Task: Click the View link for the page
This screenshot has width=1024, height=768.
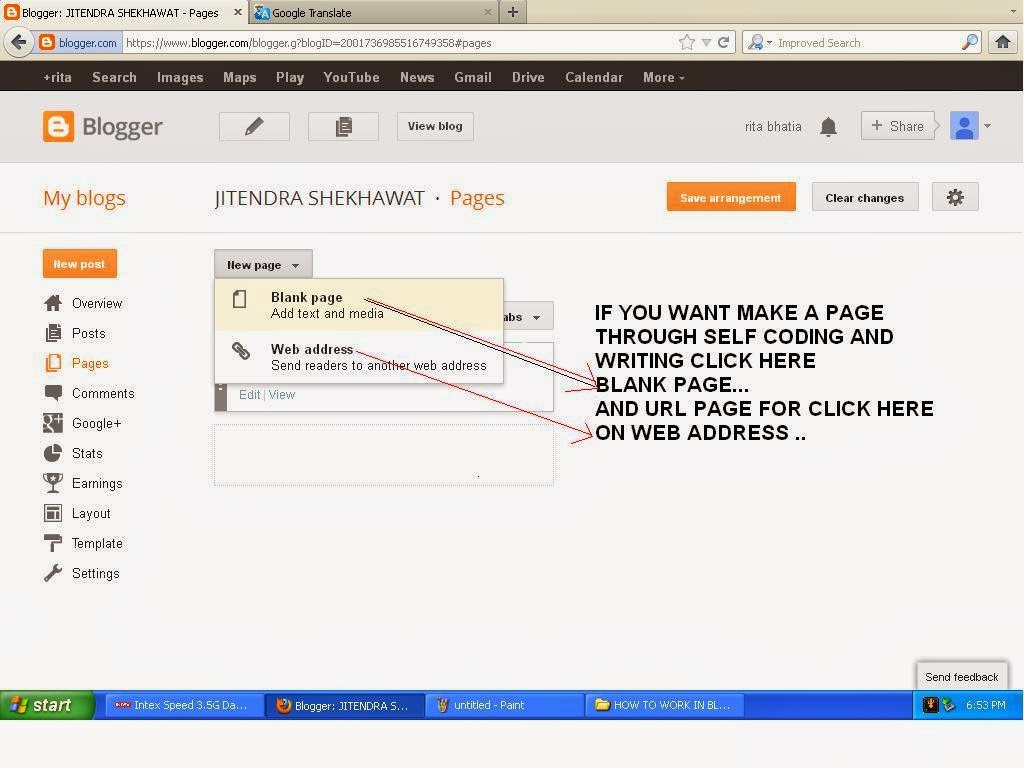Action: [x=281, y=394]
